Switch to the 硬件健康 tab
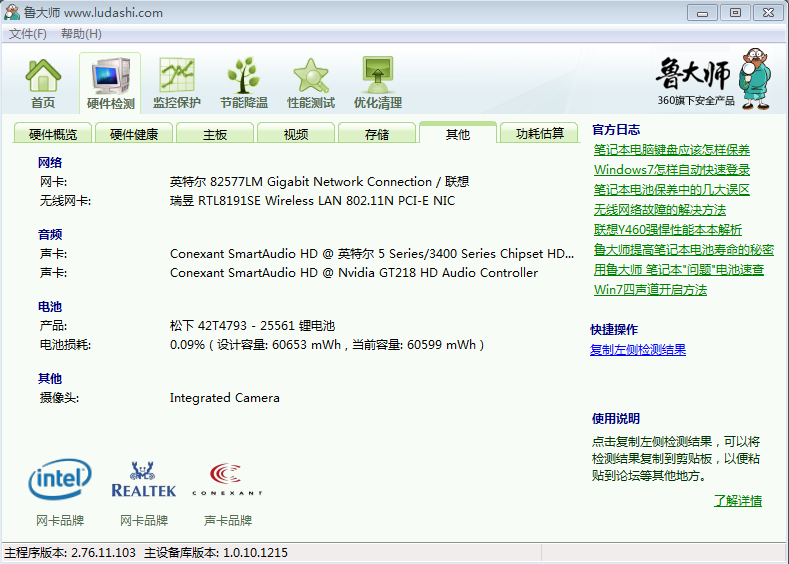 coord(134,134)
